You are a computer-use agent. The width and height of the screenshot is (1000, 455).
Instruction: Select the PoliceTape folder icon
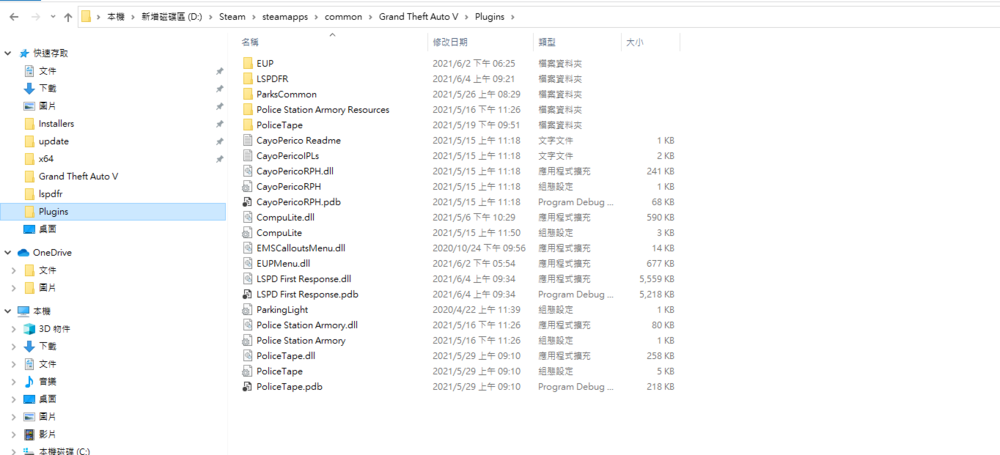(x=248, y=125)
